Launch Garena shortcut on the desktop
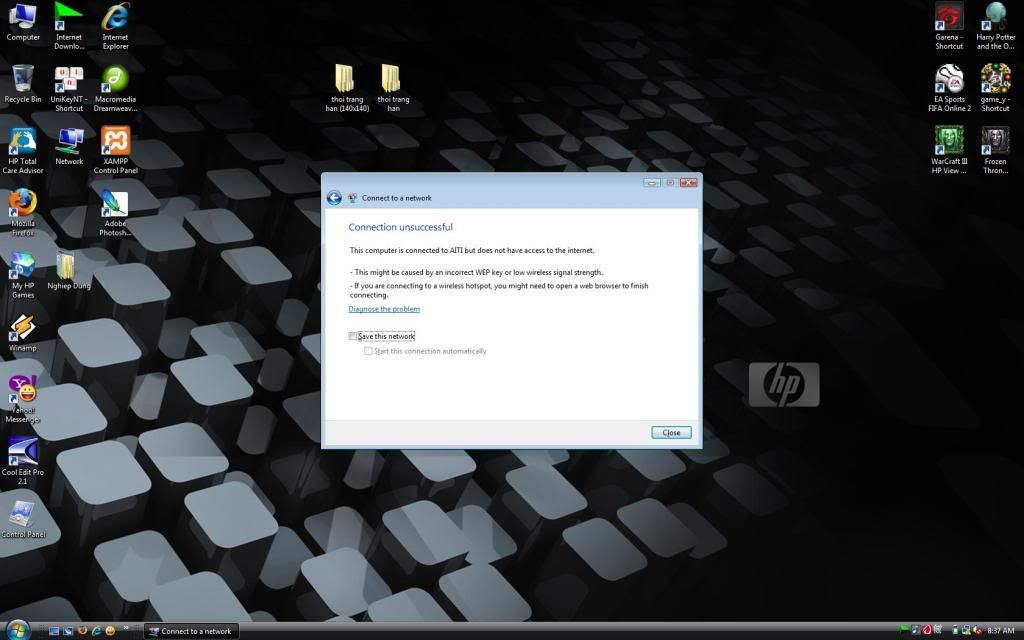Image resolution: width=1024 pixels, height=640 pixels. [948, 18]
